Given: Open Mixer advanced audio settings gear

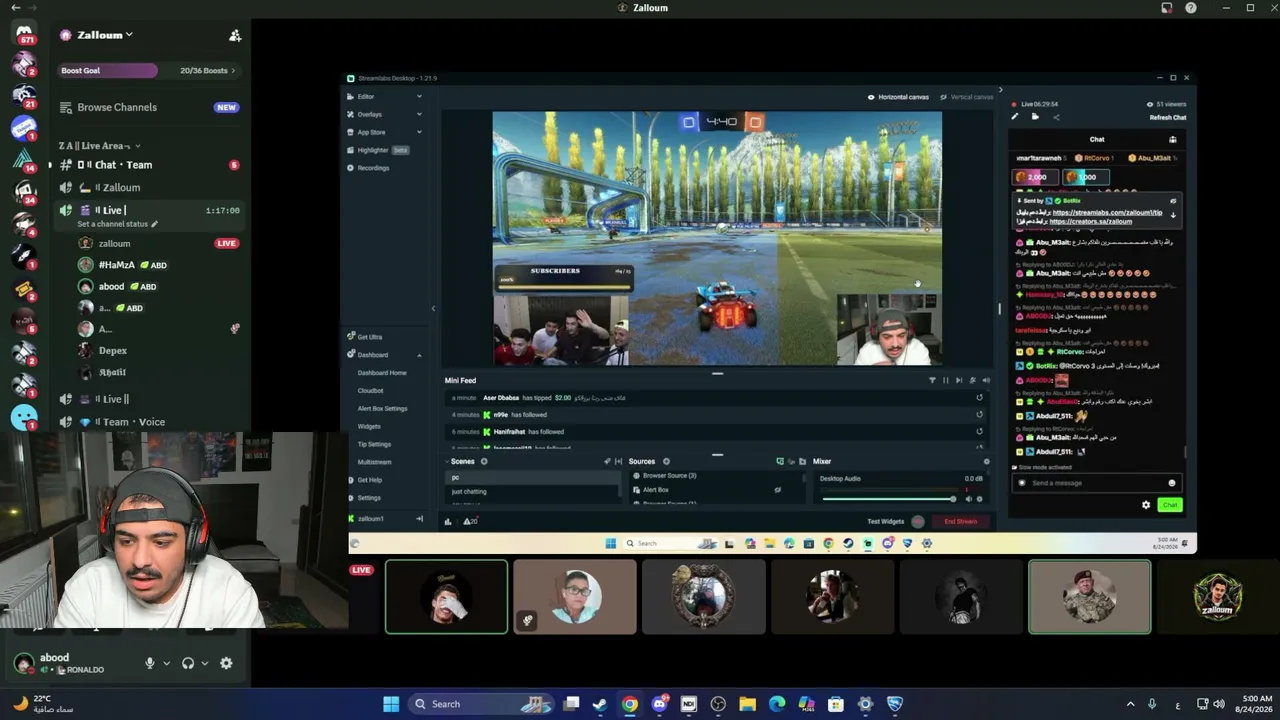Looking at the screenshot, I should [x=987, y=462].
